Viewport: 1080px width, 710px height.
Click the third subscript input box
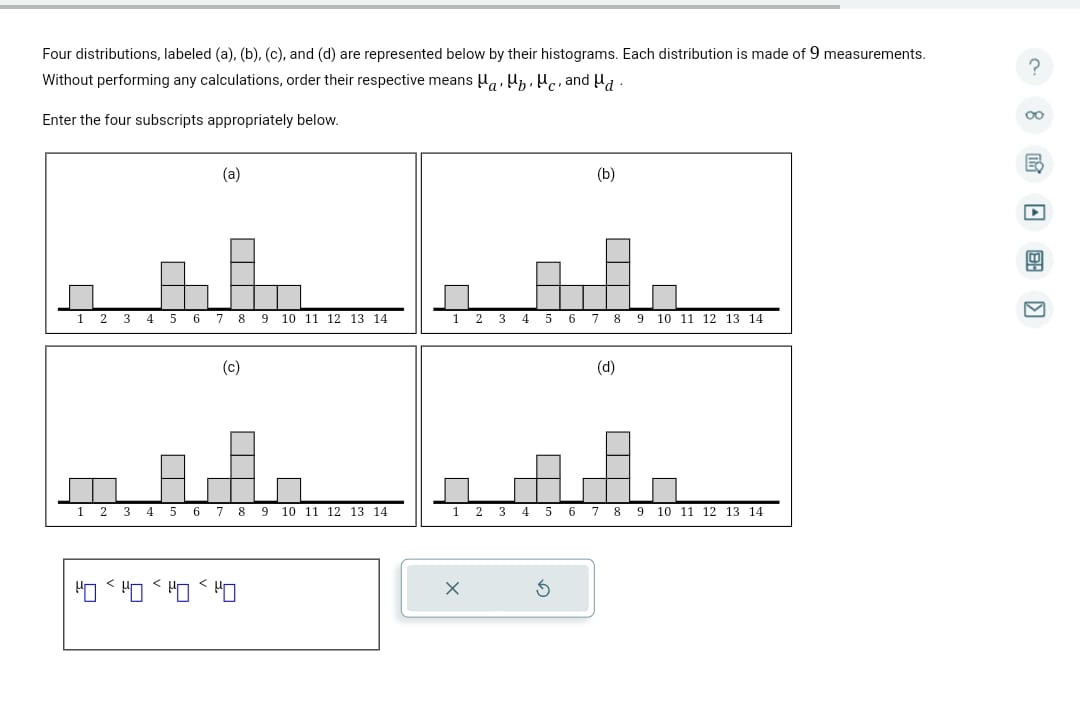pyautogui.click(x=181, y=592)
